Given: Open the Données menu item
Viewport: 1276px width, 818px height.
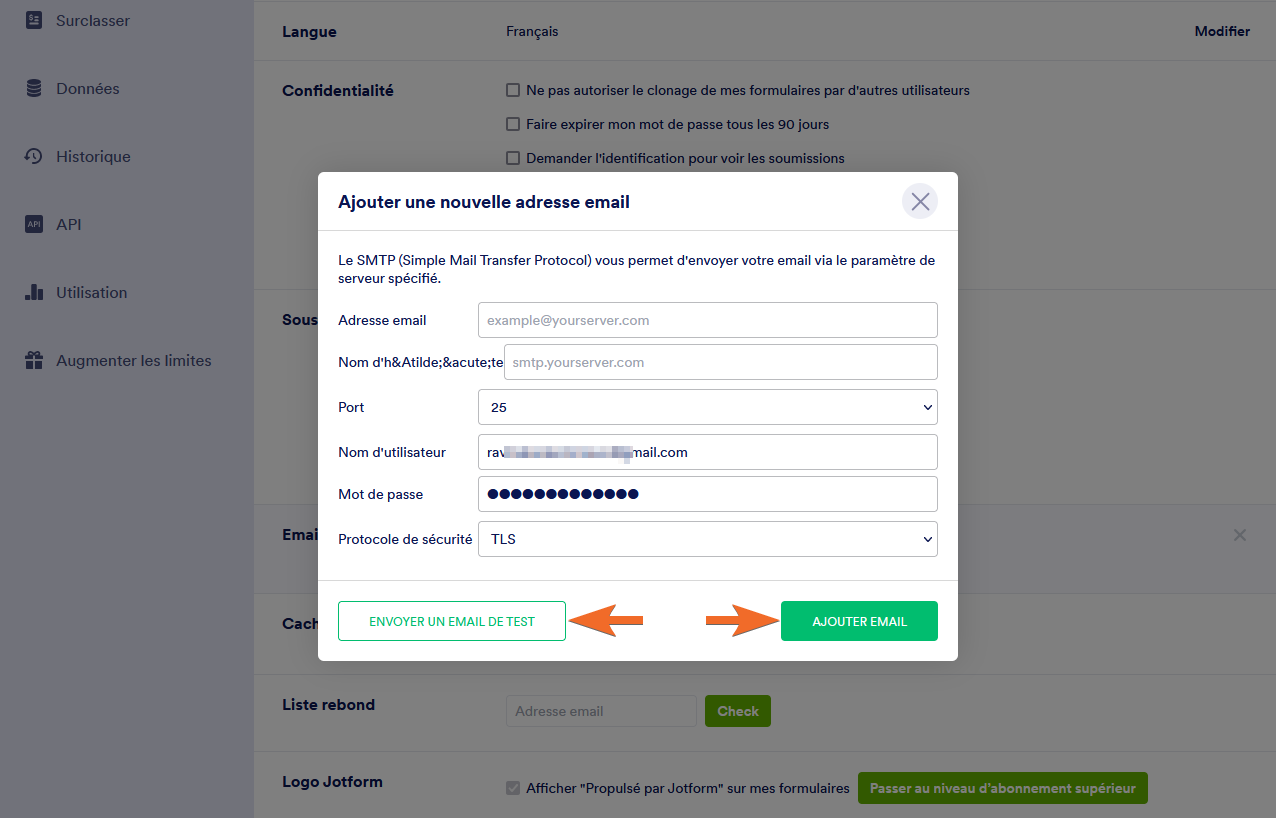Looking at the screenshot, I should (x=88, y=89).
